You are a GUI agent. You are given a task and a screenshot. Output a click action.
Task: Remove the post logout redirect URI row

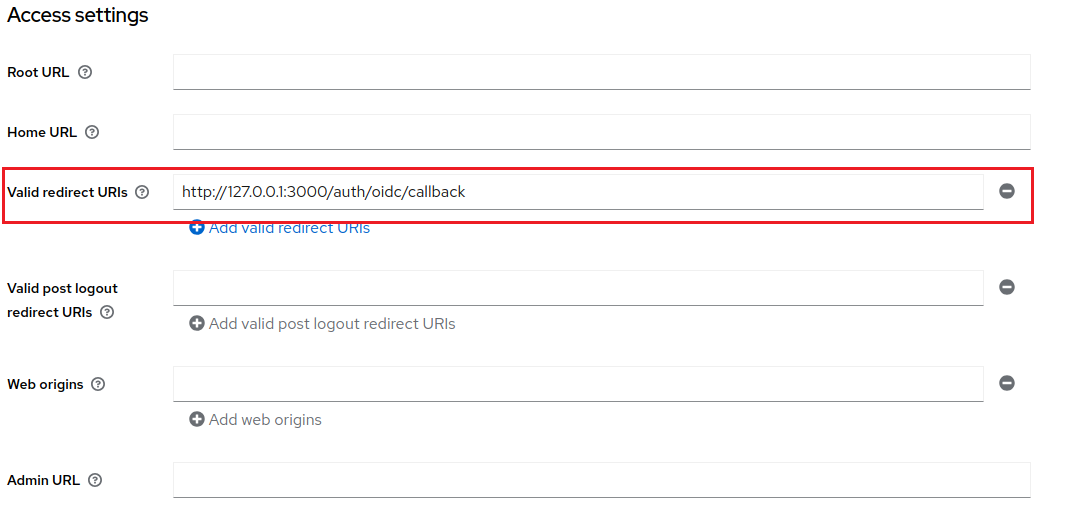coord(1007,287)
